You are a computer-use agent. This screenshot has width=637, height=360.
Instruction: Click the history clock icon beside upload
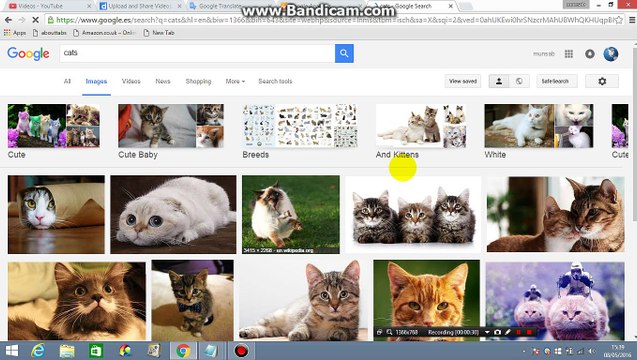[519, 81]
